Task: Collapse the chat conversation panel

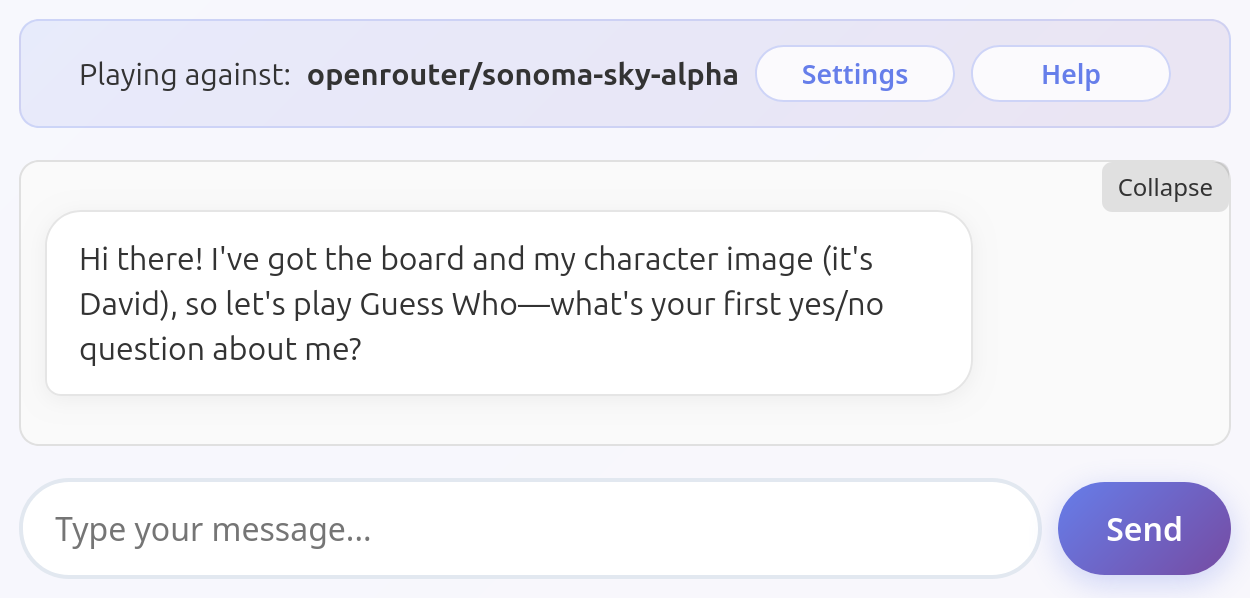Action: pos(1165,187)
